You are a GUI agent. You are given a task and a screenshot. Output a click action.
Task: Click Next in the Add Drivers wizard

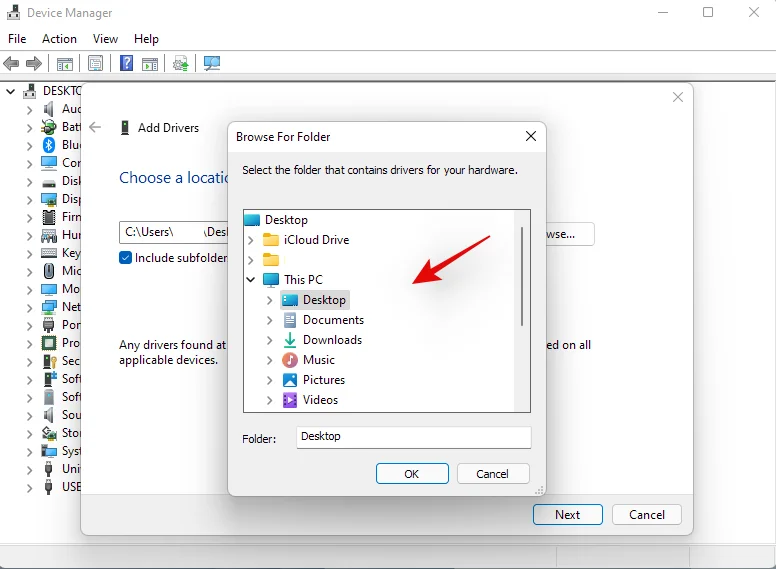pos(567,515)
